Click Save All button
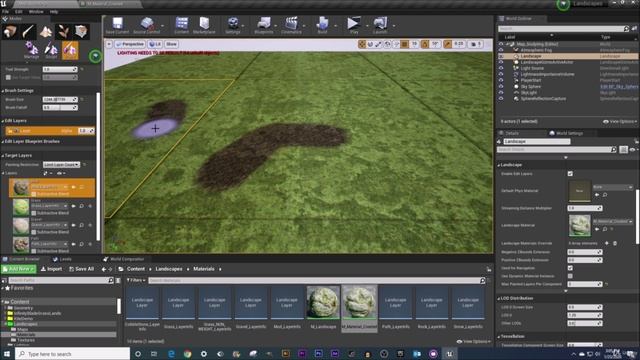 coord(81,269)
